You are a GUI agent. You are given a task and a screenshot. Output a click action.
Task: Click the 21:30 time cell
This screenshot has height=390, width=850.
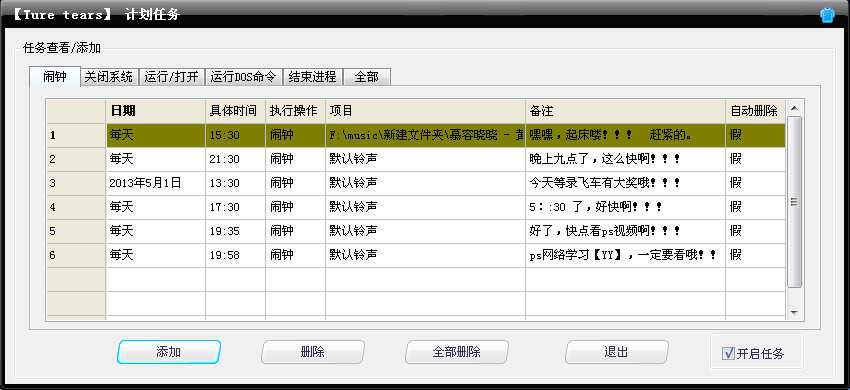point(235,159)
